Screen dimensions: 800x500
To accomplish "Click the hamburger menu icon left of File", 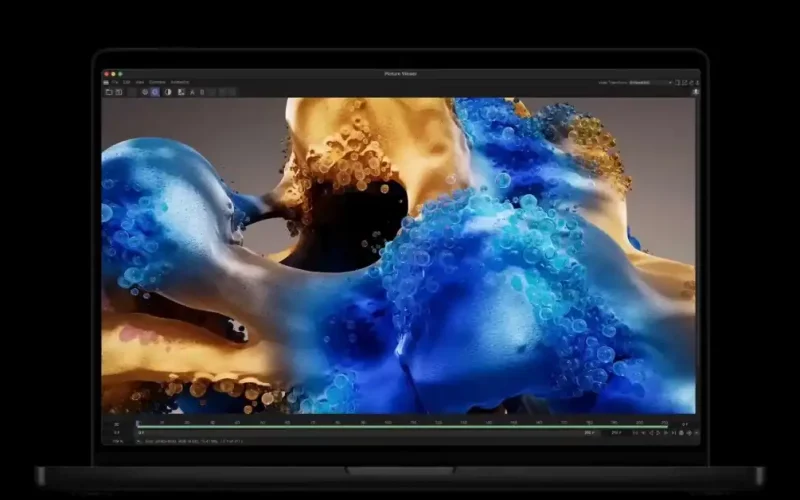I will pyautogui.click(x=106, y=82).
